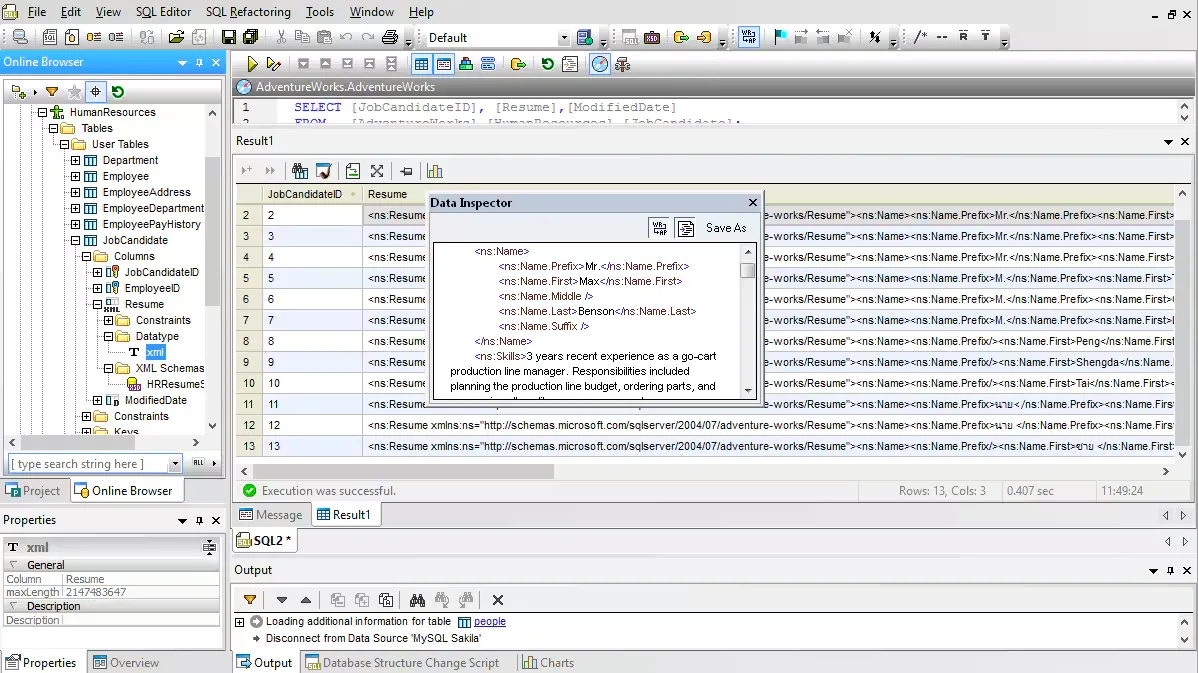Open the chart icon in Result1 toolbar
This screenshot has height=673, width=1198.
coord(434,171)
